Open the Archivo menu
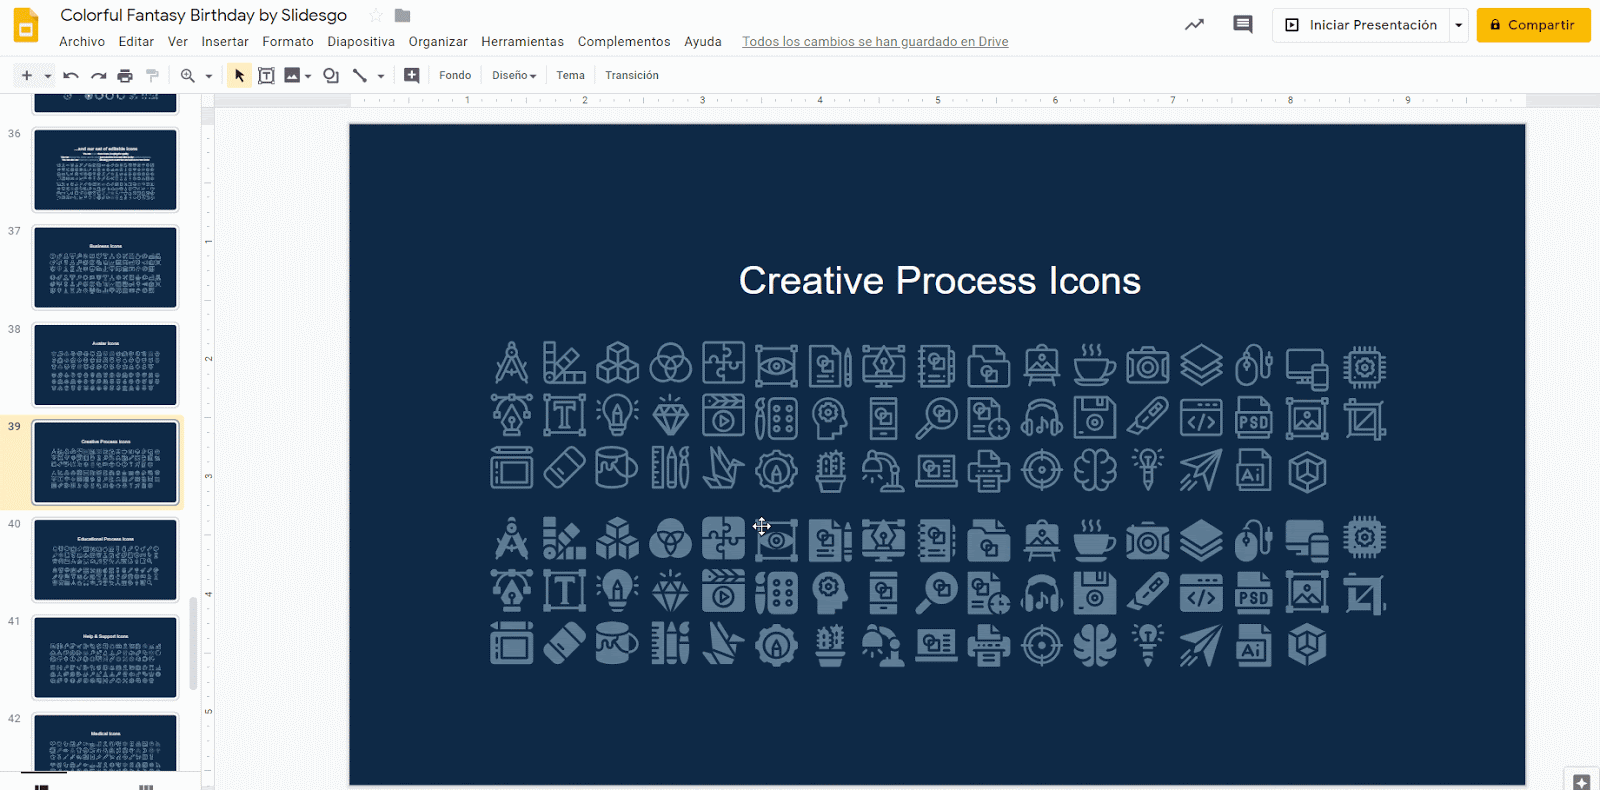This screenshot has width=1600, height=790. [x=82, y=42]
